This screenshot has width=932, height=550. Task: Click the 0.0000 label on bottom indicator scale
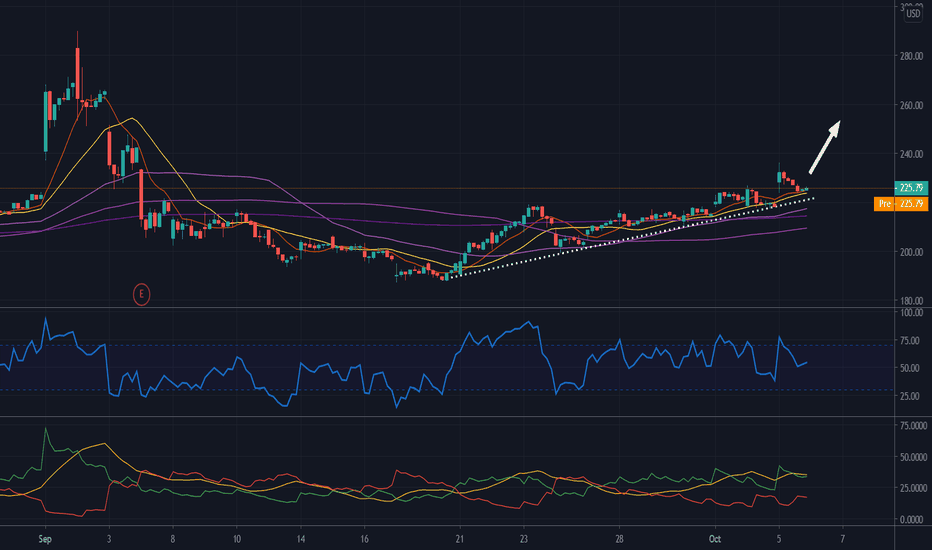pos(912,520)
